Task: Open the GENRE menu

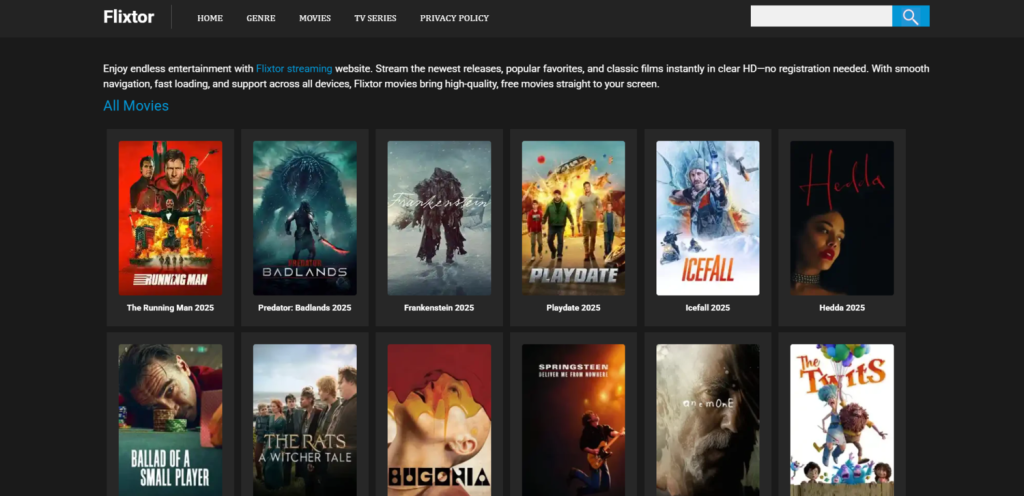Action: click(x=261, y=18)
